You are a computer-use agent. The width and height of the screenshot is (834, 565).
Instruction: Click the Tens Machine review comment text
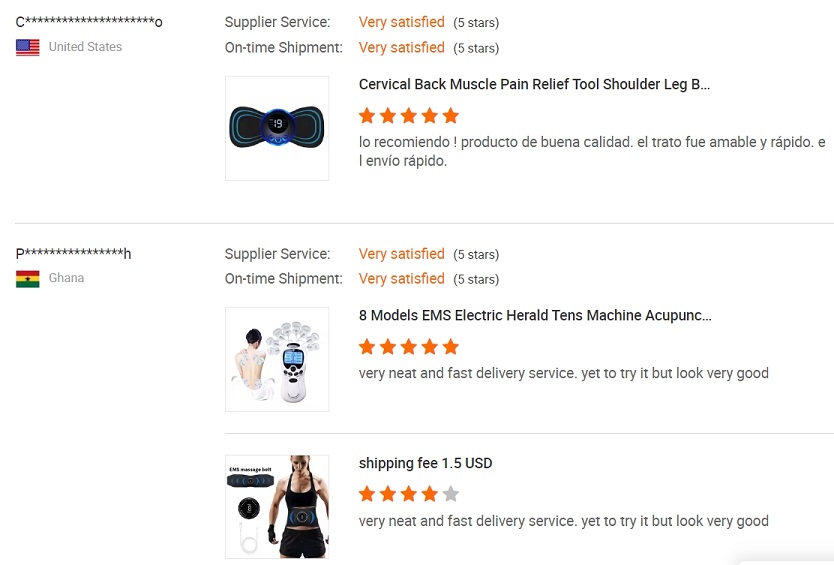[563, 373]
